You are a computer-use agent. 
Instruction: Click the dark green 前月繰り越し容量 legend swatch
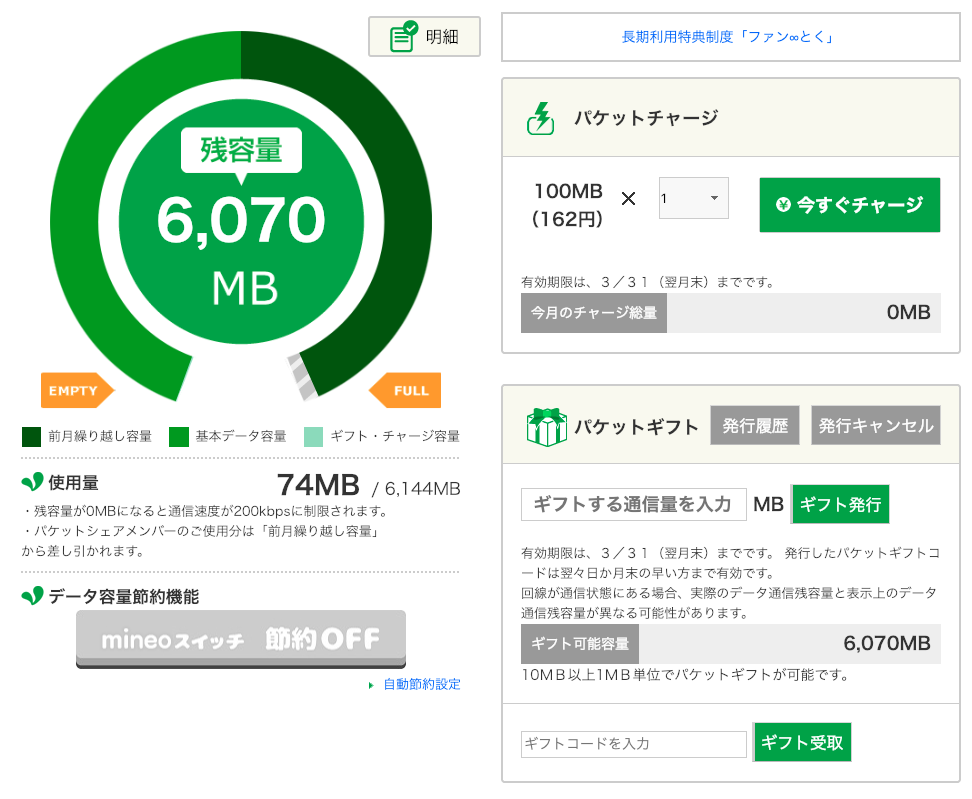pyautogui.click(x=31, y=436)
